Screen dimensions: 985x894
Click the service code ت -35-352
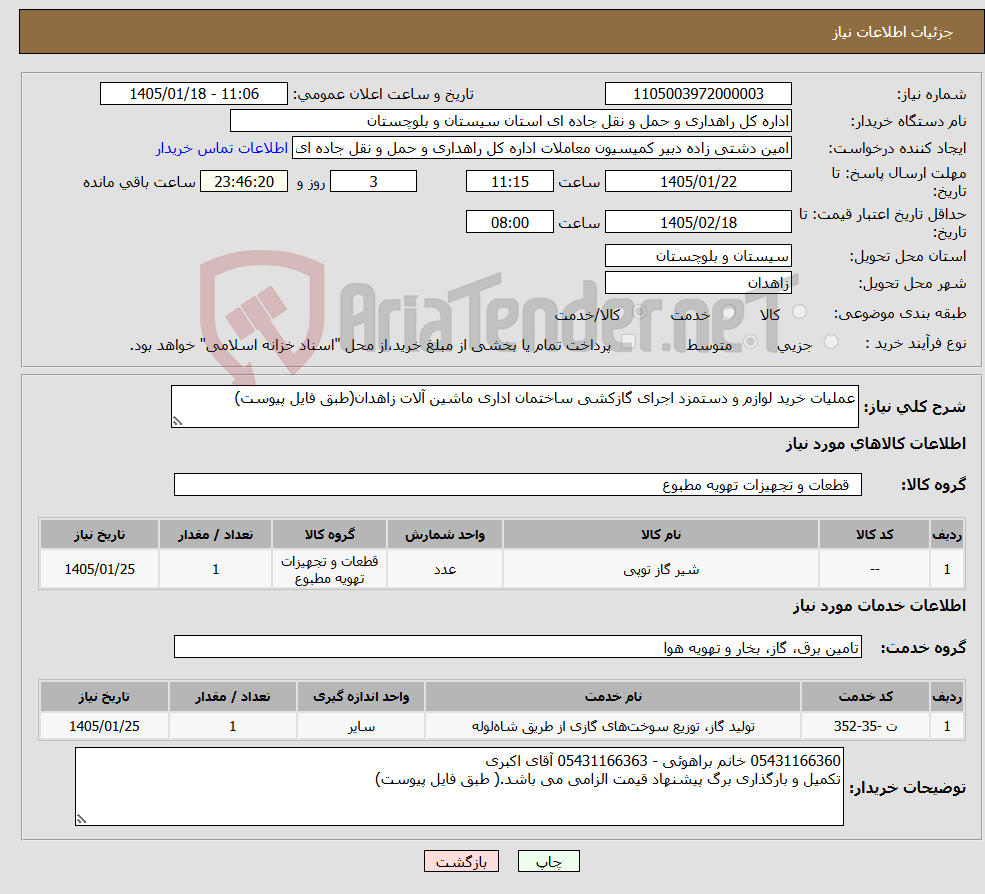pos(865,726)
